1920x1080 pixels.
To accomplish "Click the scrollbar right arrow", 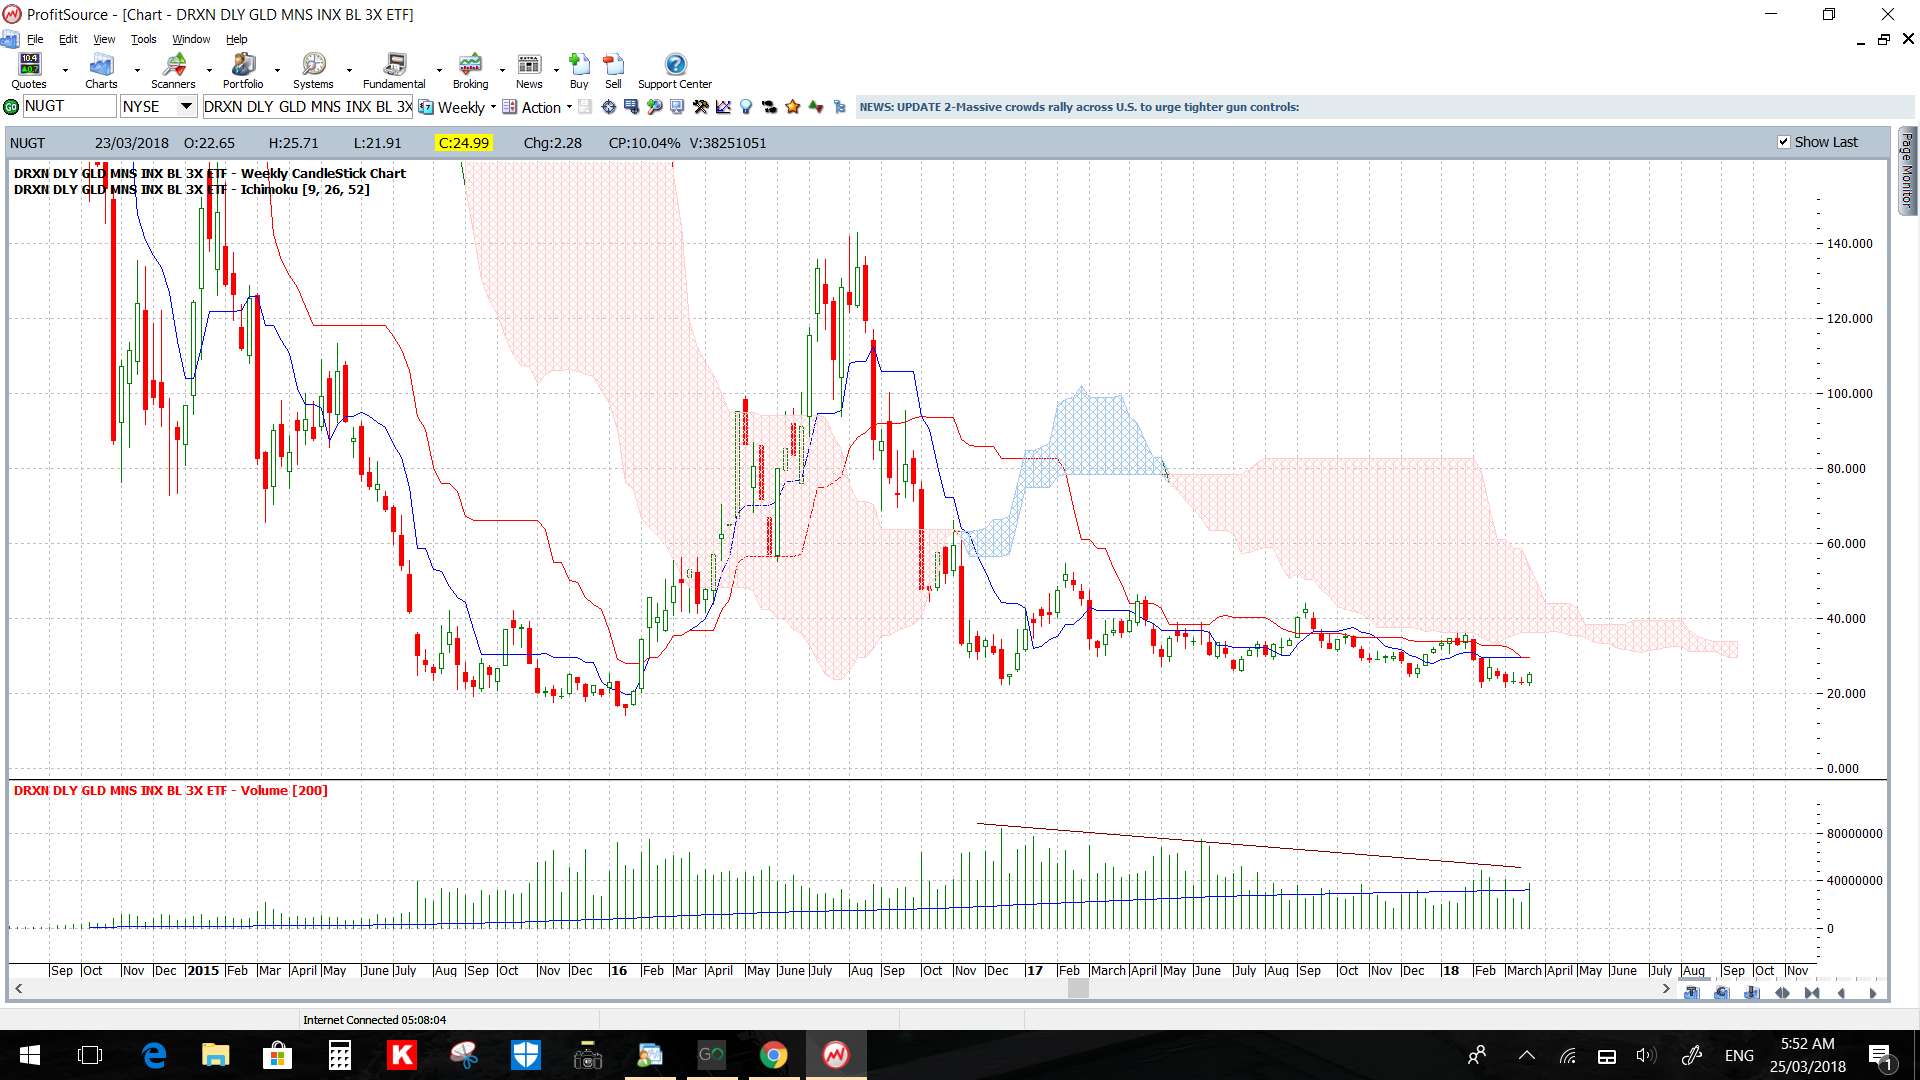I will point(1666,989).
